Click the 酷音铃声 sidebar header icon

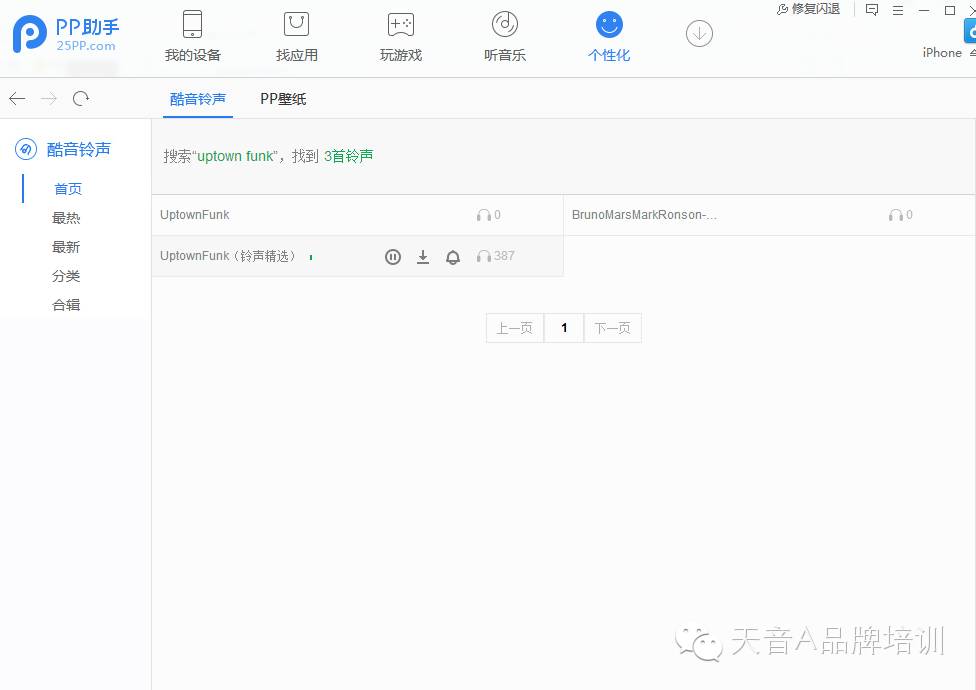click(x=26, y=149)
